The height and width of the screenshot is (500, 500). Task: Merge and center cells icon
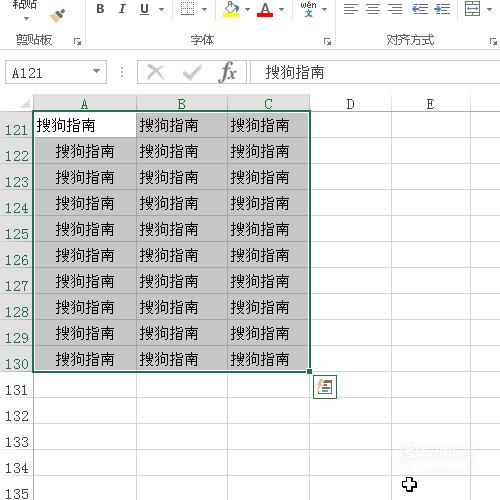coord(473,9)
